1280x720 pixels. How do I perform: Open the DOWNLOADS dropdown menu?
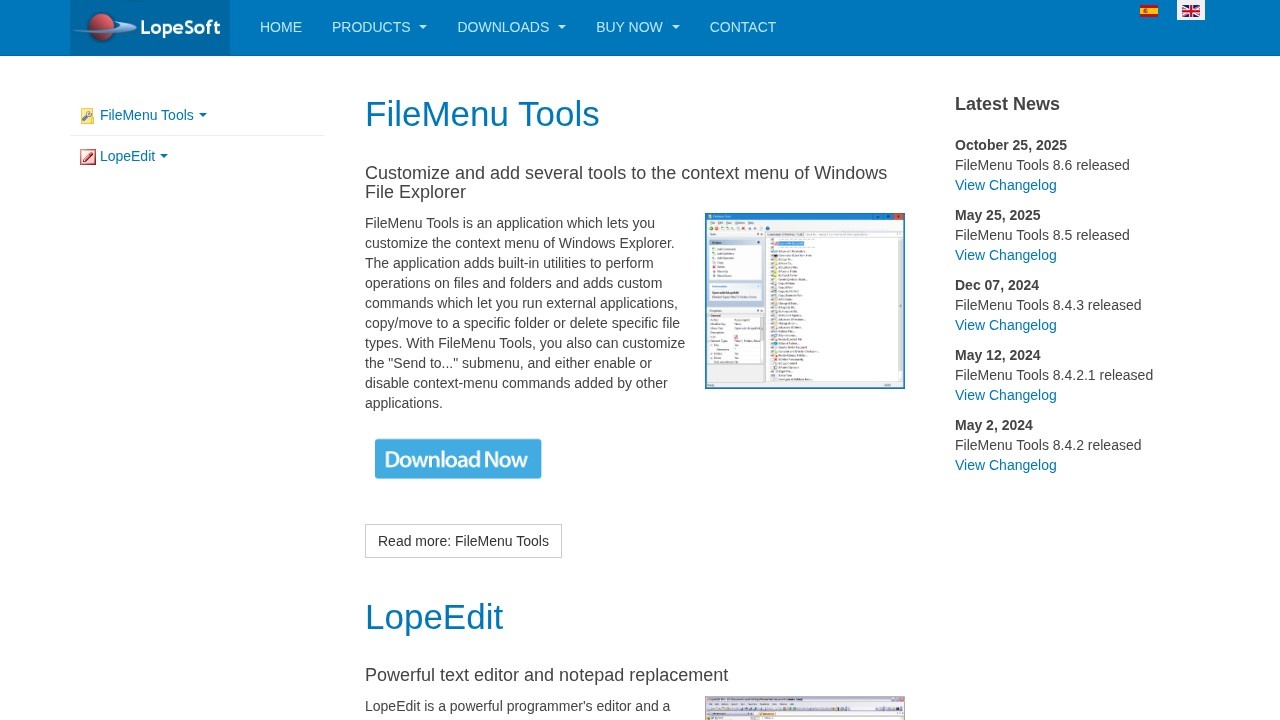(x=511, y=27)
